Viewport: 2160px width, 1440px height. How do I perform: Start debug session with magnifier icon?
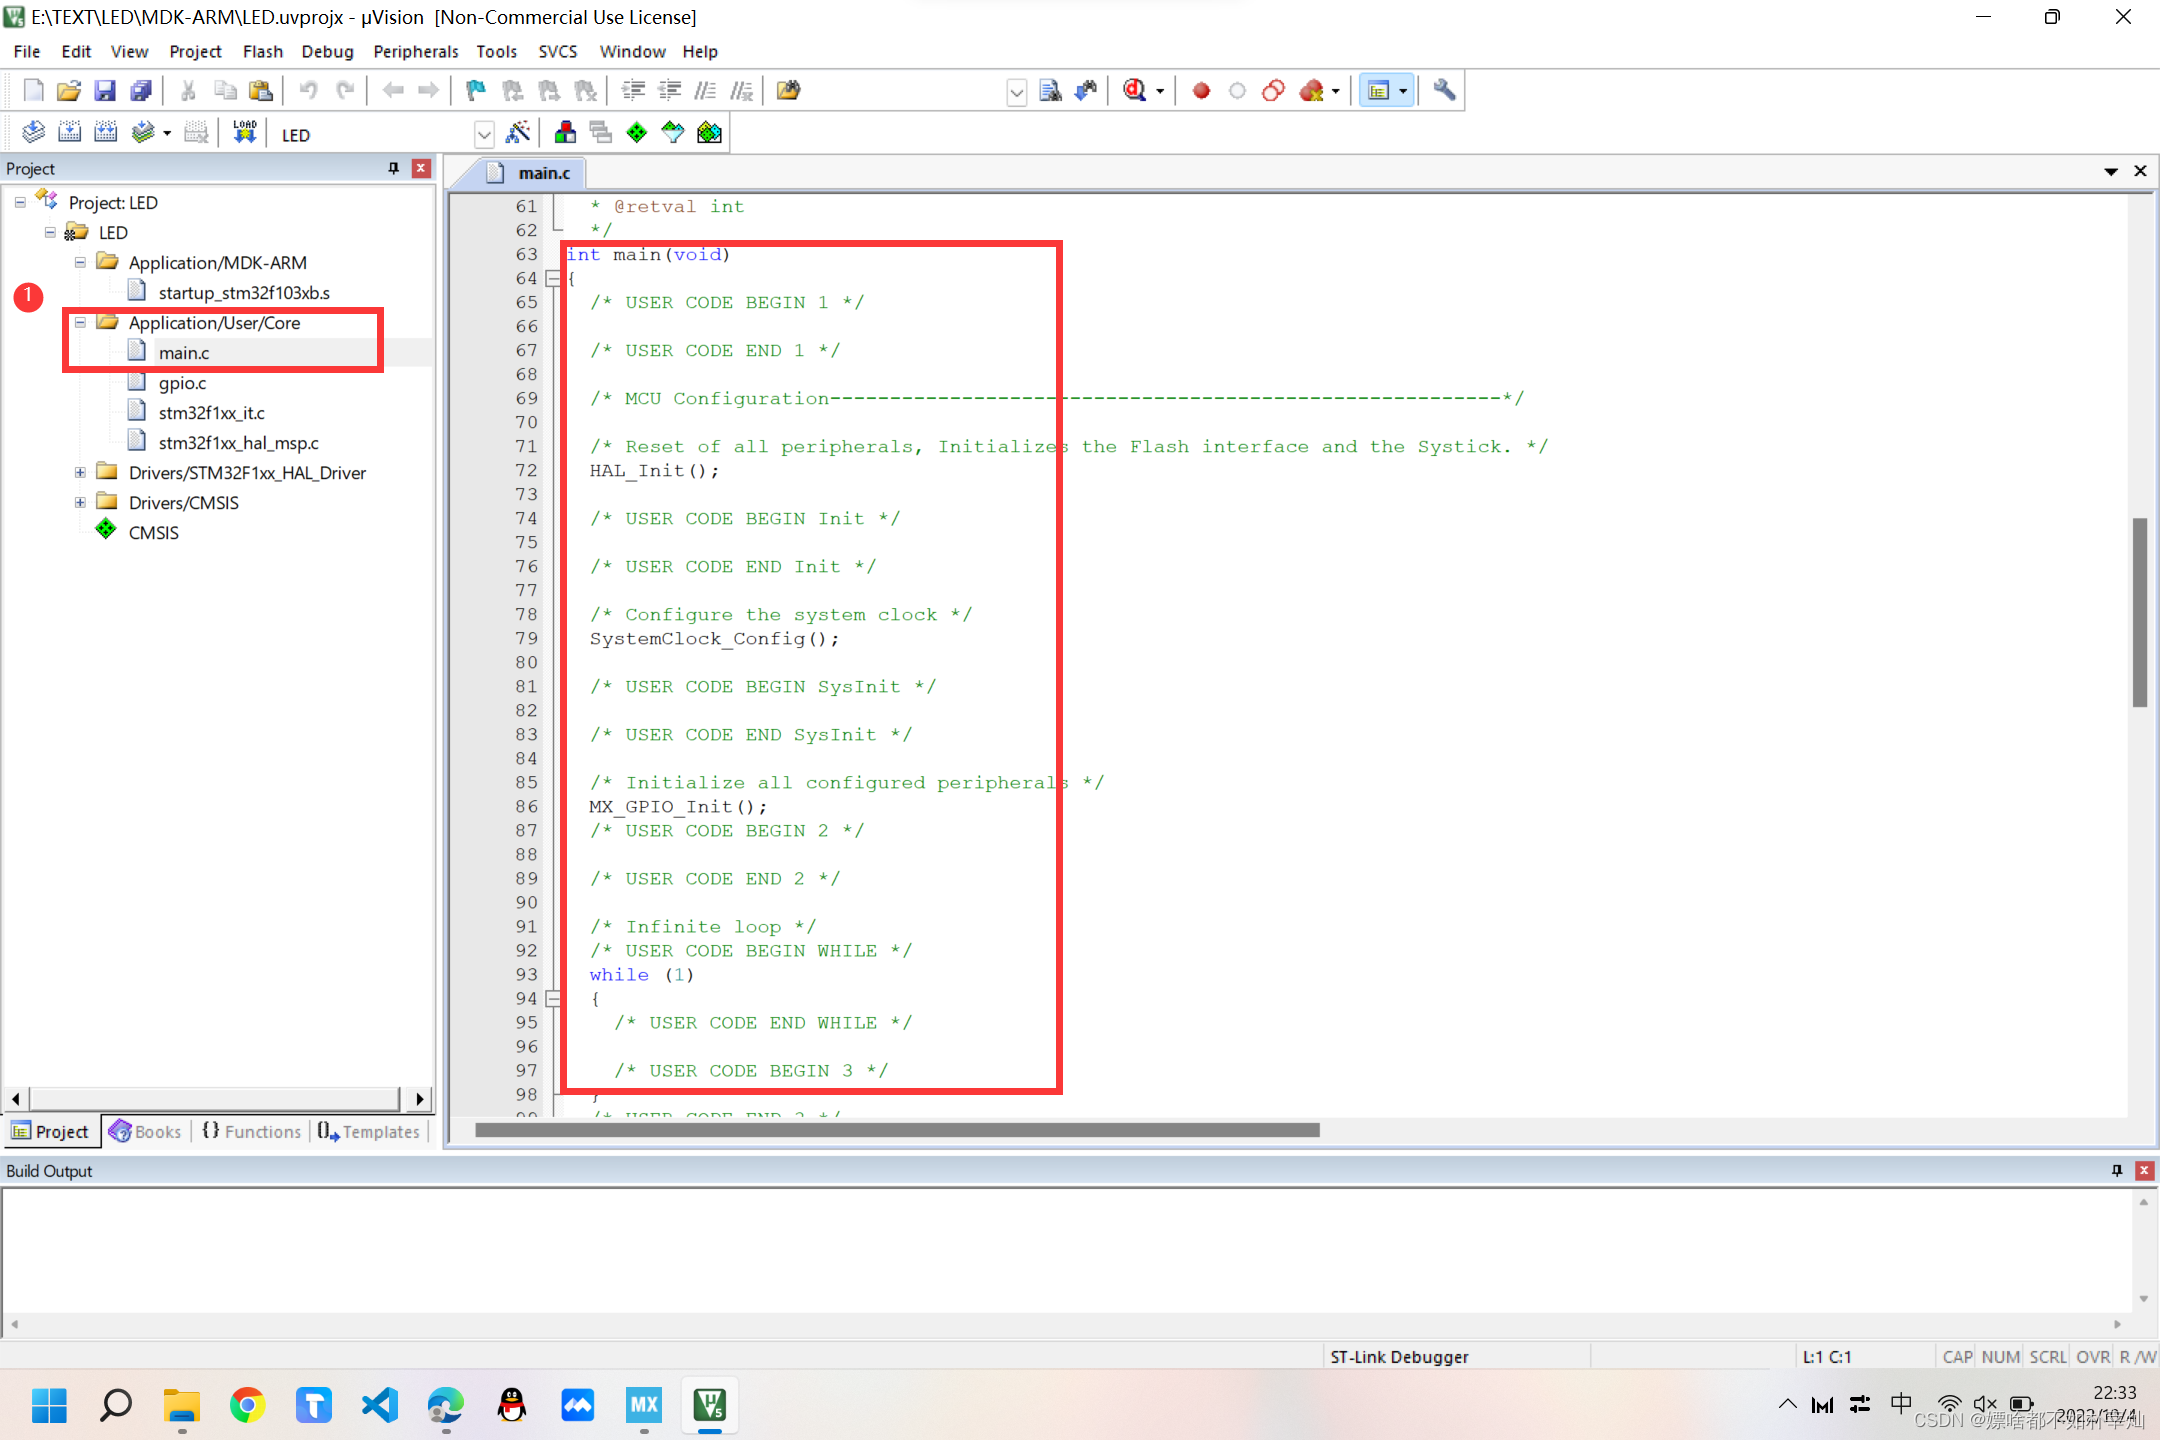tap(1135, 91)
